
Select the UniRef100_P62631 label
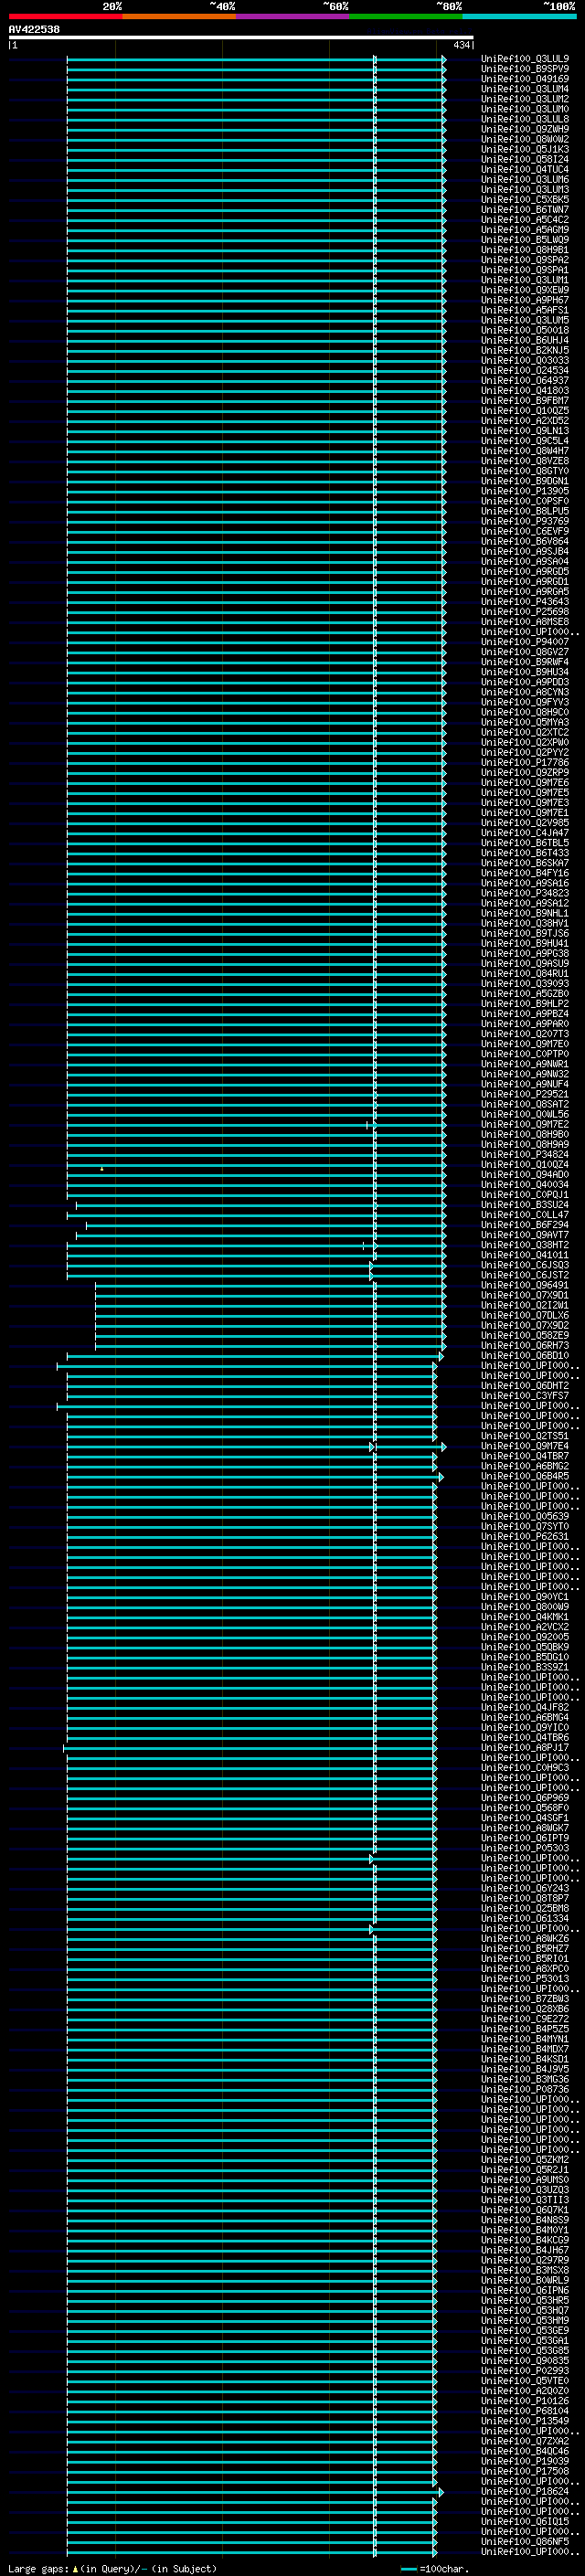(525, 1537)
